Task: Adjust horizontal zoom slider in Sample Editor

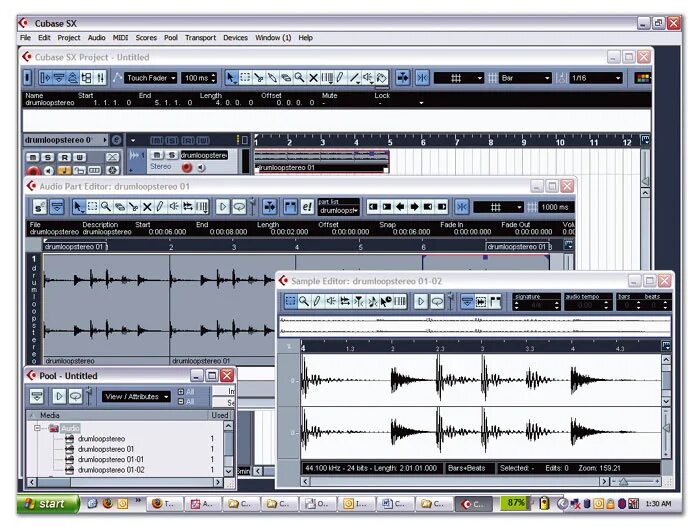Action: 624,481
